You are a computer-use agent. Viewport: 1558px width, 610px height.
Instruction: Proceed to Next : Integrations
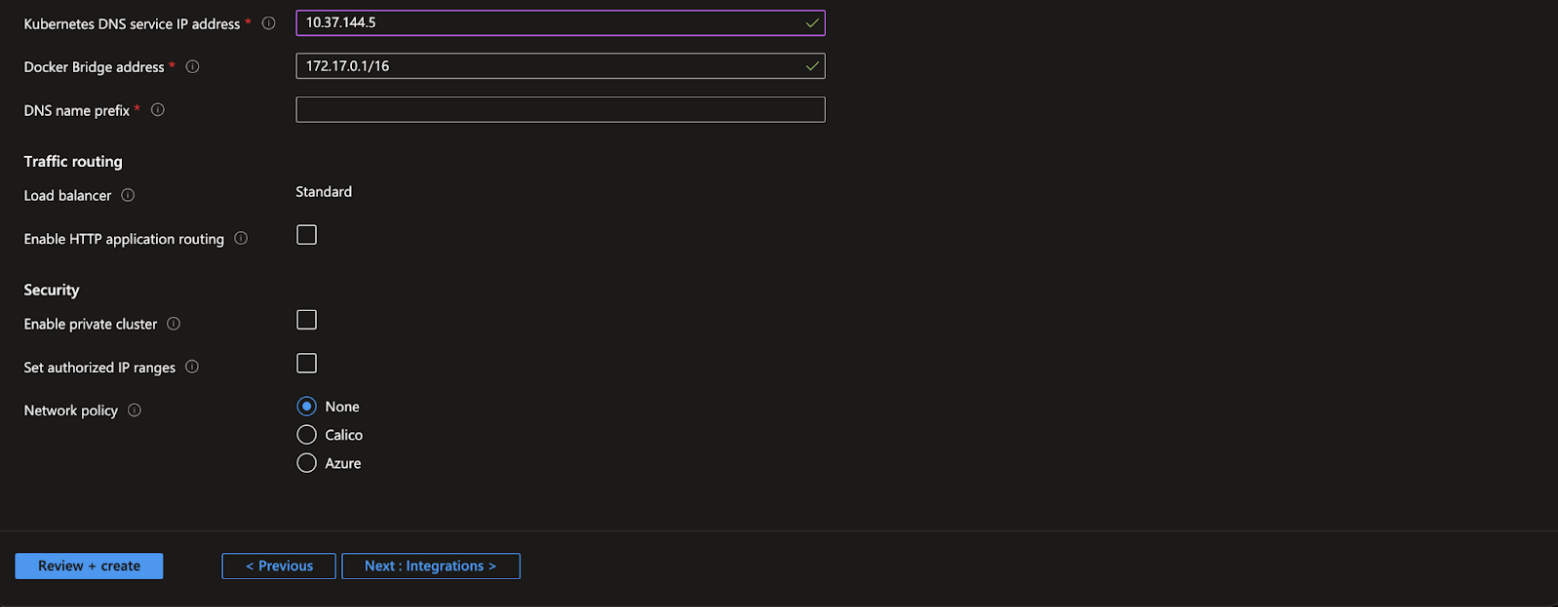(430, 566)
